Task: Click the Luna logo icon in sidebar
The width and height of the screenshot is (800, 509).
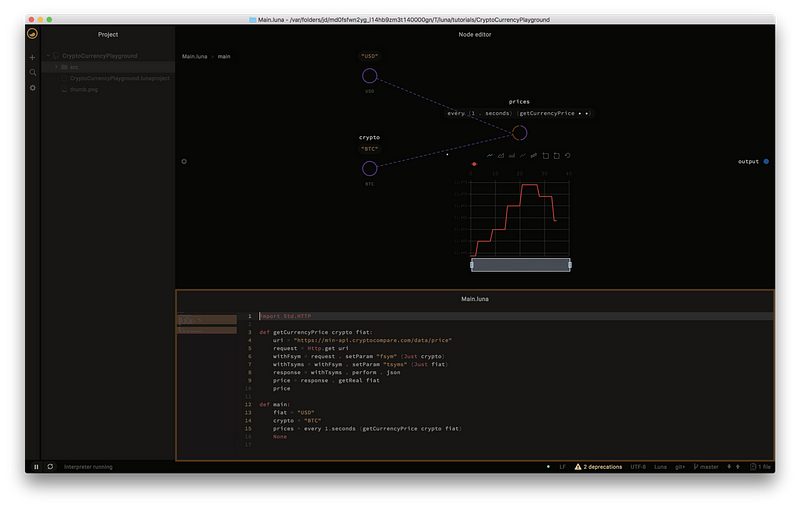Action: (32, 34)
